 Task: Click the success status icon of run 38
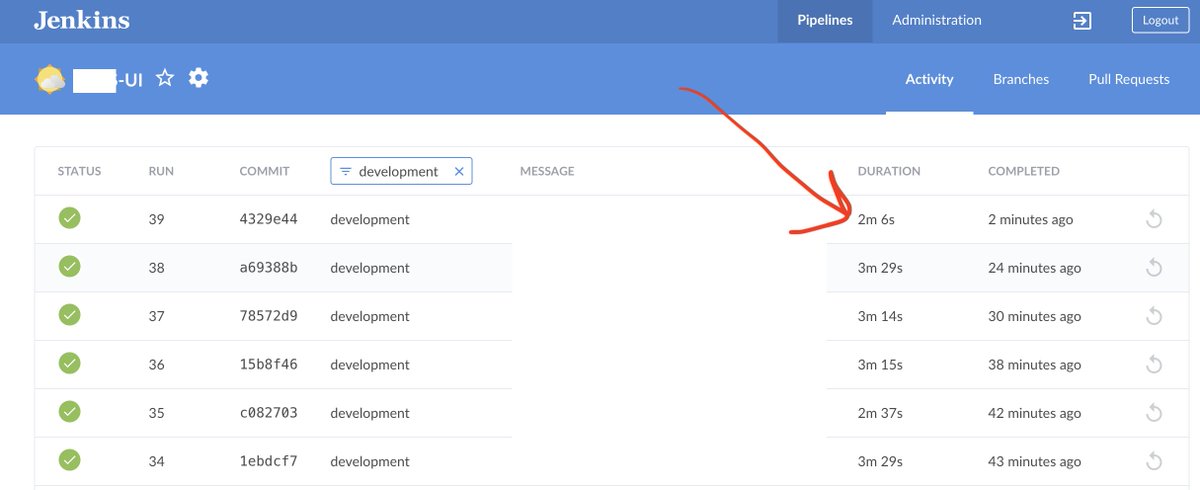69,266
